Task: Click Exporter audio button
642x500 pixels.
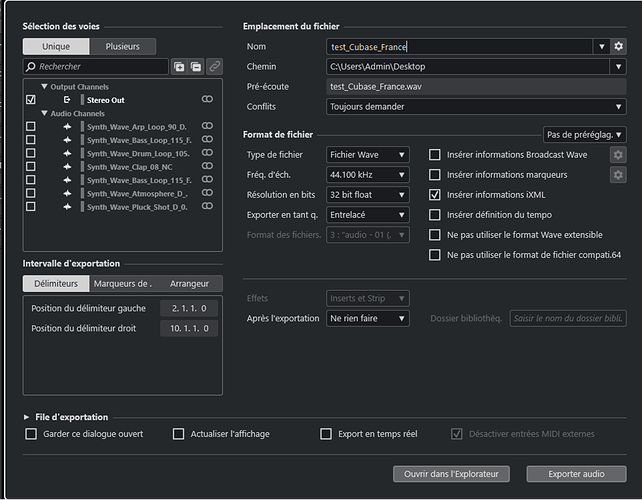Action: click(576, 474)
